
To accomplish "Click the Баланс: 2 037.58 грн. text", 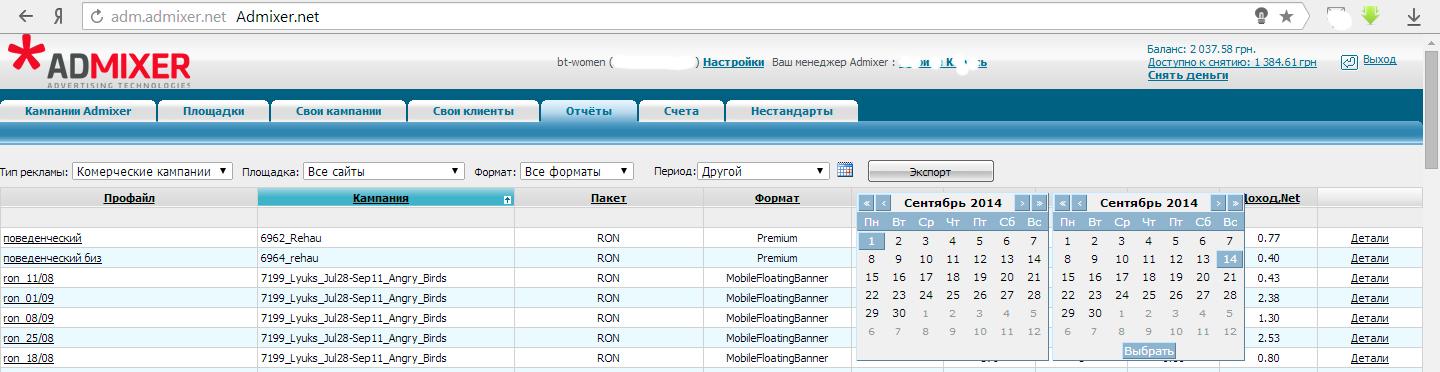I will 1201,48.
